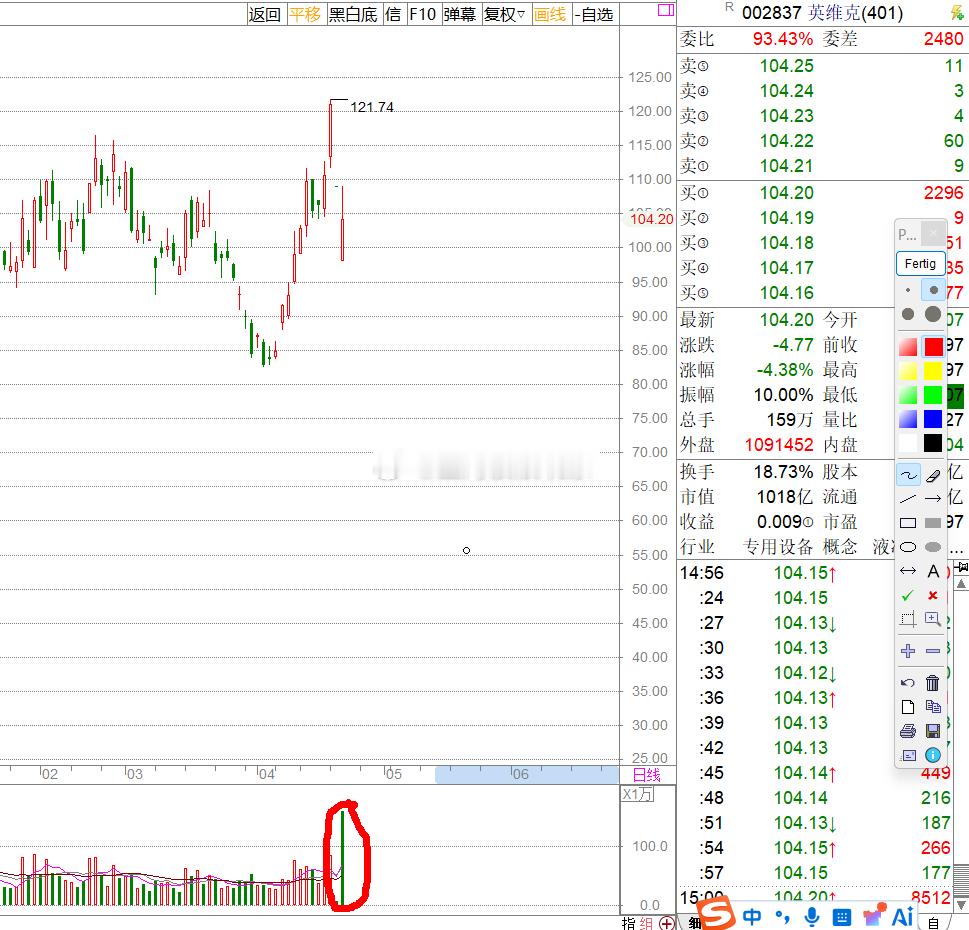The height and width of the screenshot is (930, 969).
Task: Select the text 'A' annotation tool
Action: tap(933, 571)
